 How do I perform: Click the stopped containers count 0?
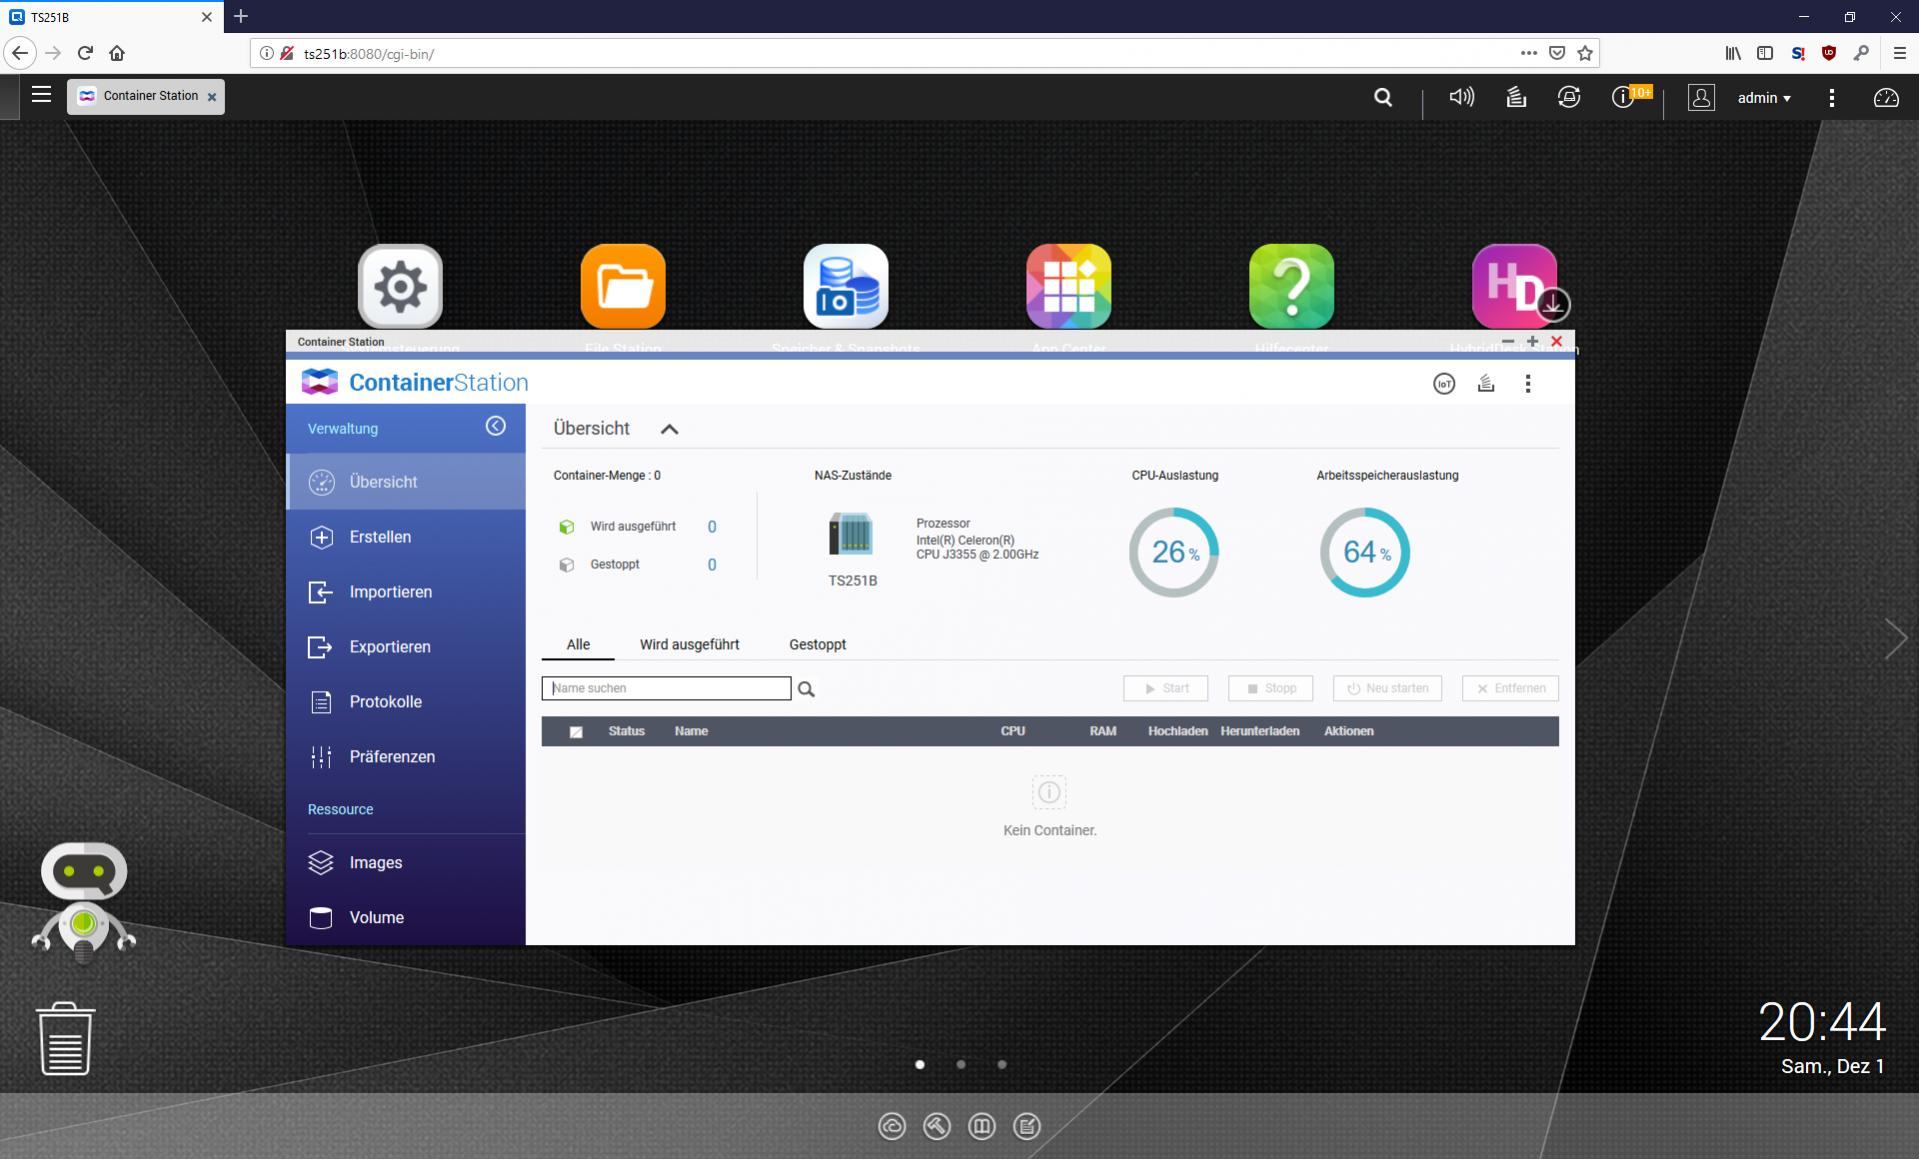click(712, 565)
